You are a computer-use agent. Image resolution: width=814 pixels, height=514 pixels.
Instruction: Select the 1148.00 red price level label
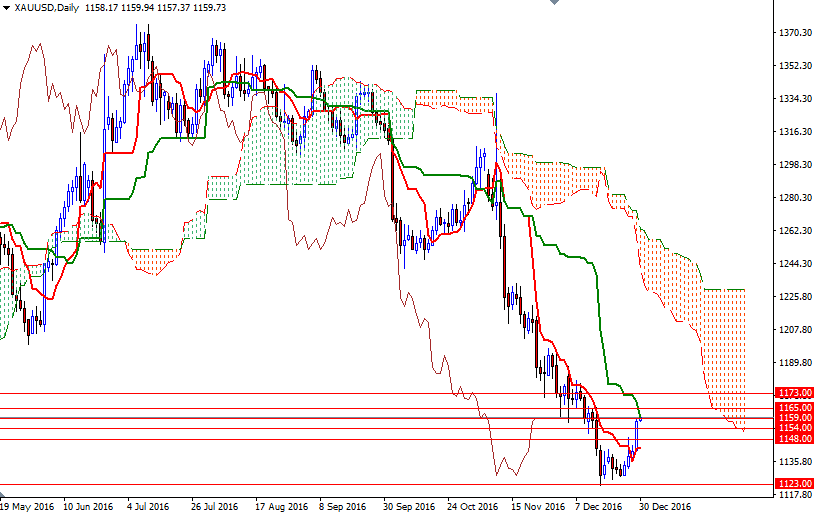pos(794,439)
